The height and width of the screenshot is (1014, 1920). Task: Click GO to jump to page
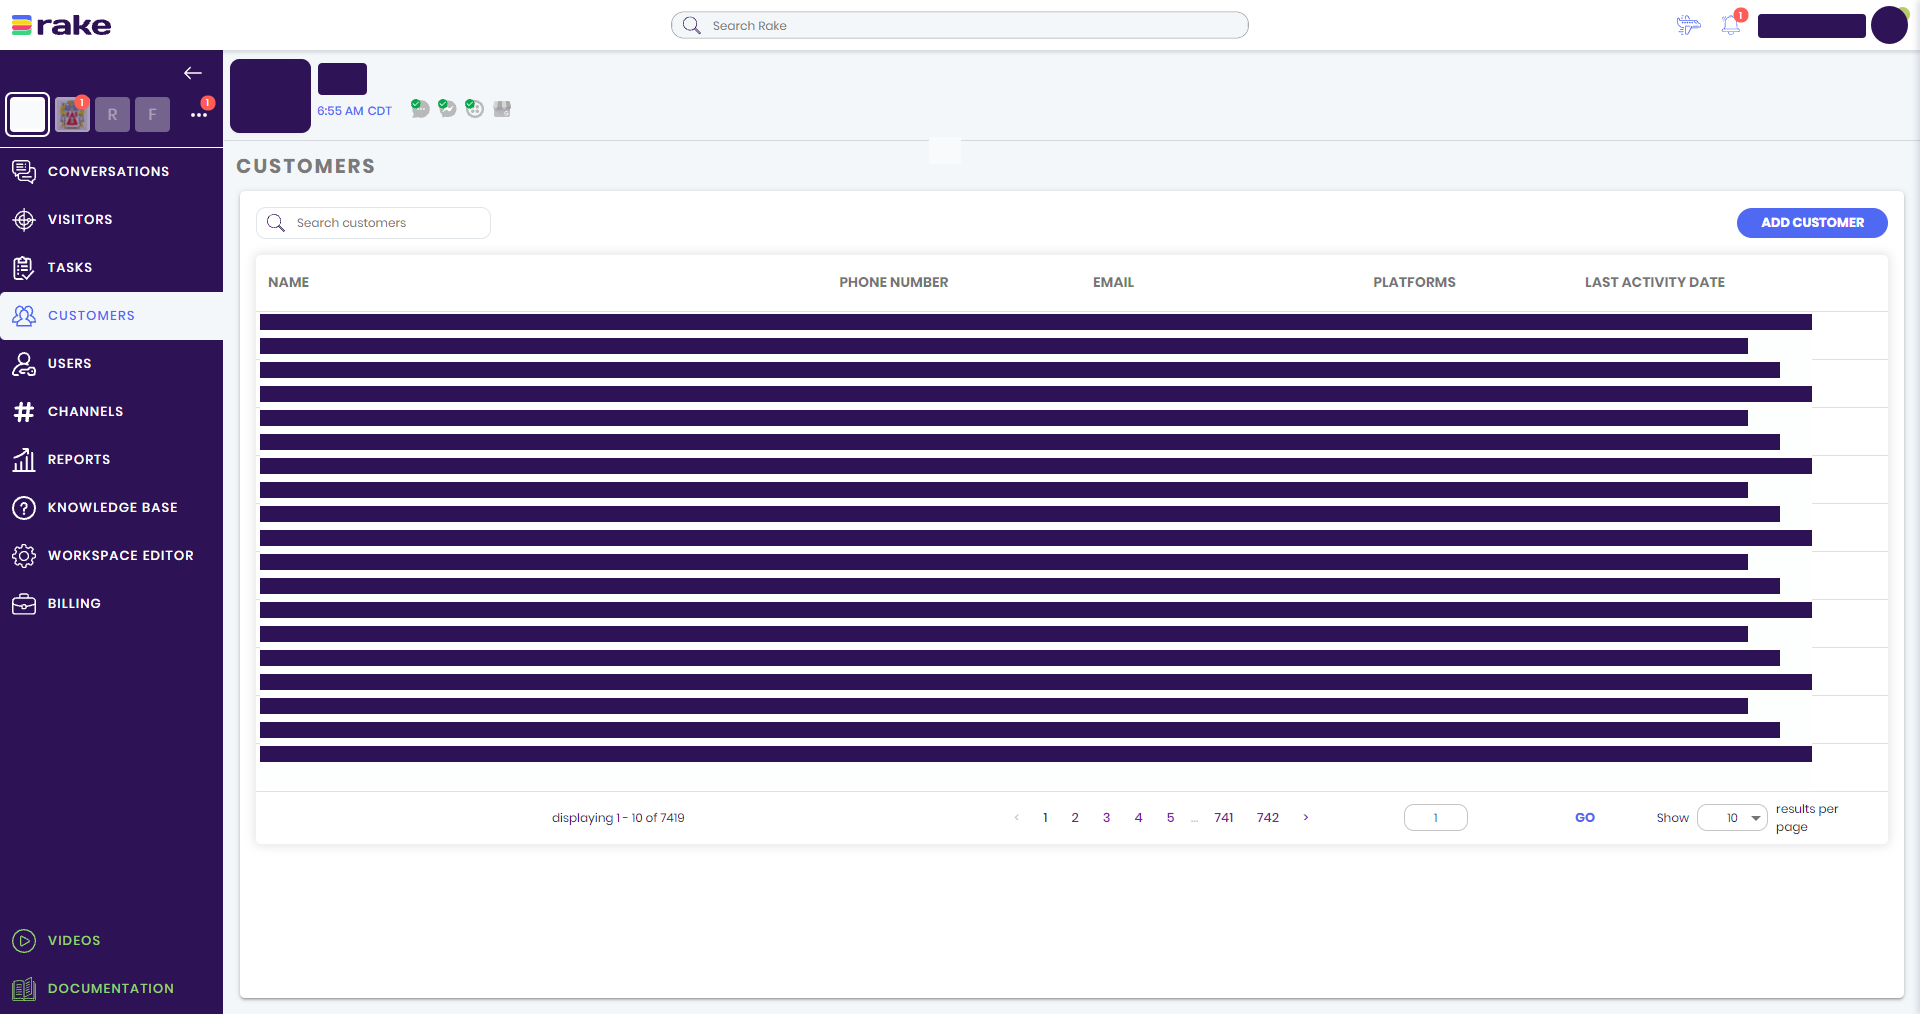point(1584,818)
